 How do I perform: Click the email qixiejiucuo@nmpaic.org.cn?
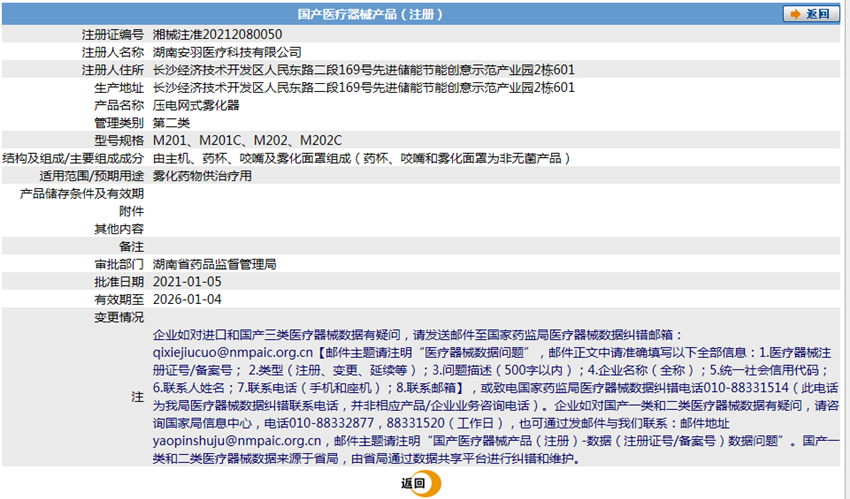pyautogui.click(x=233, y=353)
